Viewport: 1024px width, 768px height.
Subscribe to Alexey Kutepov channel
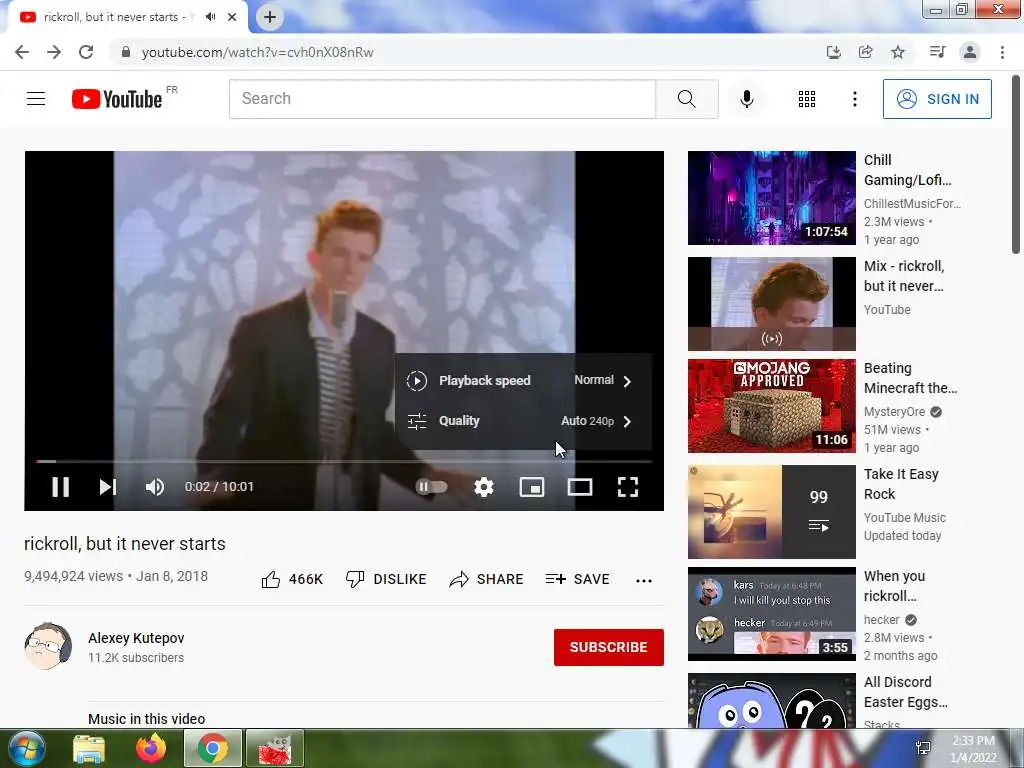point(609,647)
